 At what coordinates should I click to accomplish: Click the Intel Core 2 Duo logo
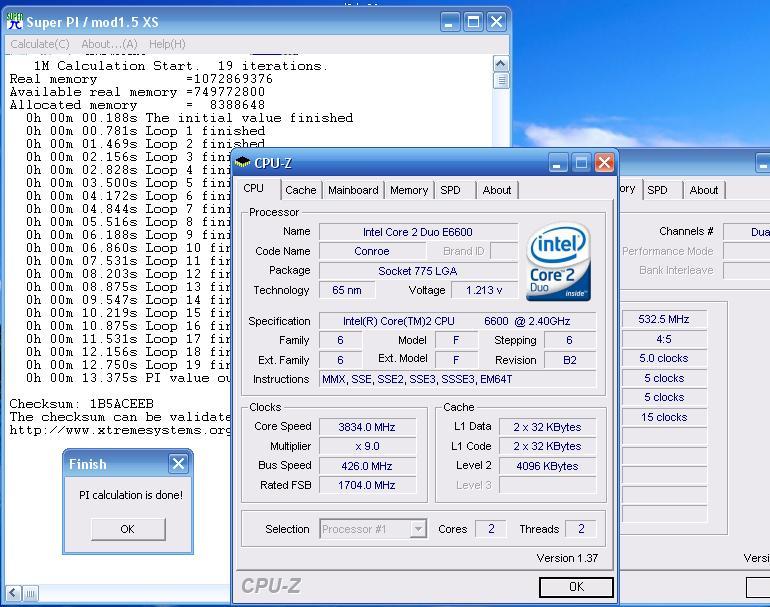pos(558,261)
